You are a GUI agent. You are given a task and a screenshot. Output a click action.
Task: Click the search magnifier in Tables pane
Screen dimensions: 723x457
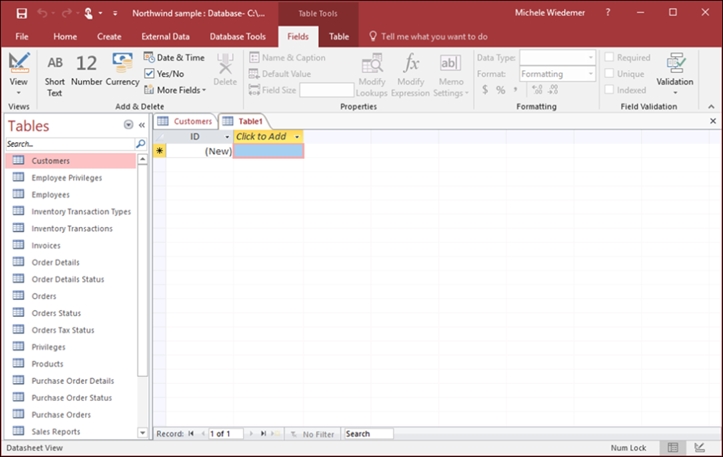pos(141,144)
